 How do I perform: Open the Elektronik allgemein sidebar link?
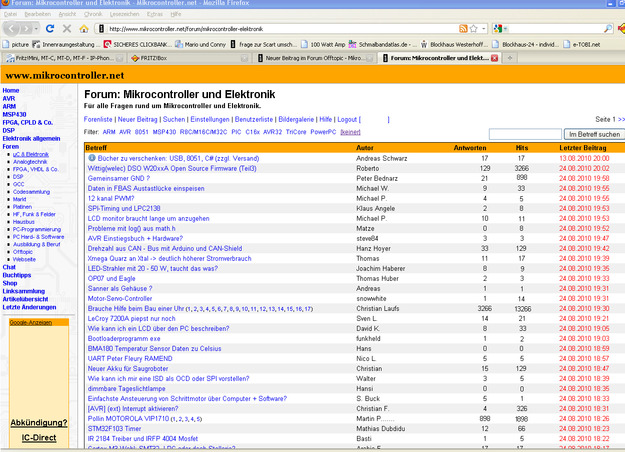31,138
